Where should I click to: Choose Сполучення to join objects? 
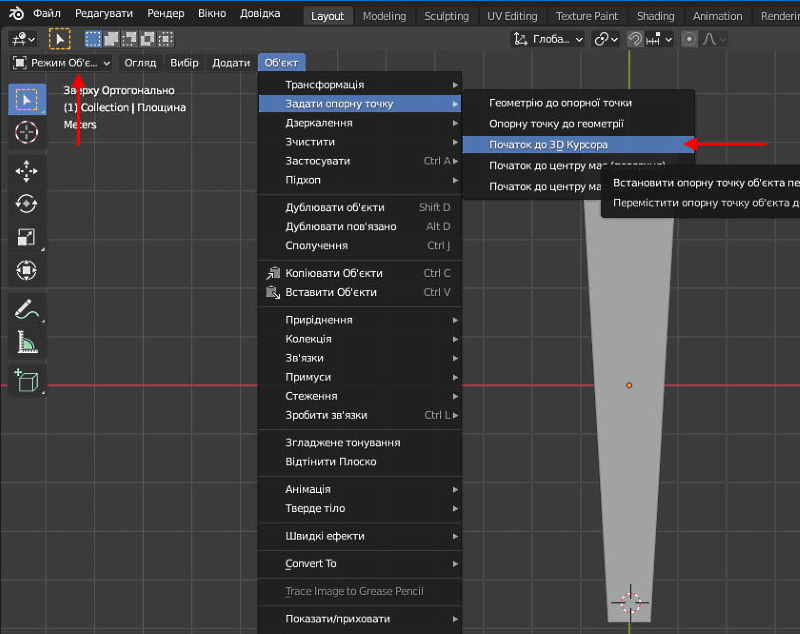click(360, 246)
